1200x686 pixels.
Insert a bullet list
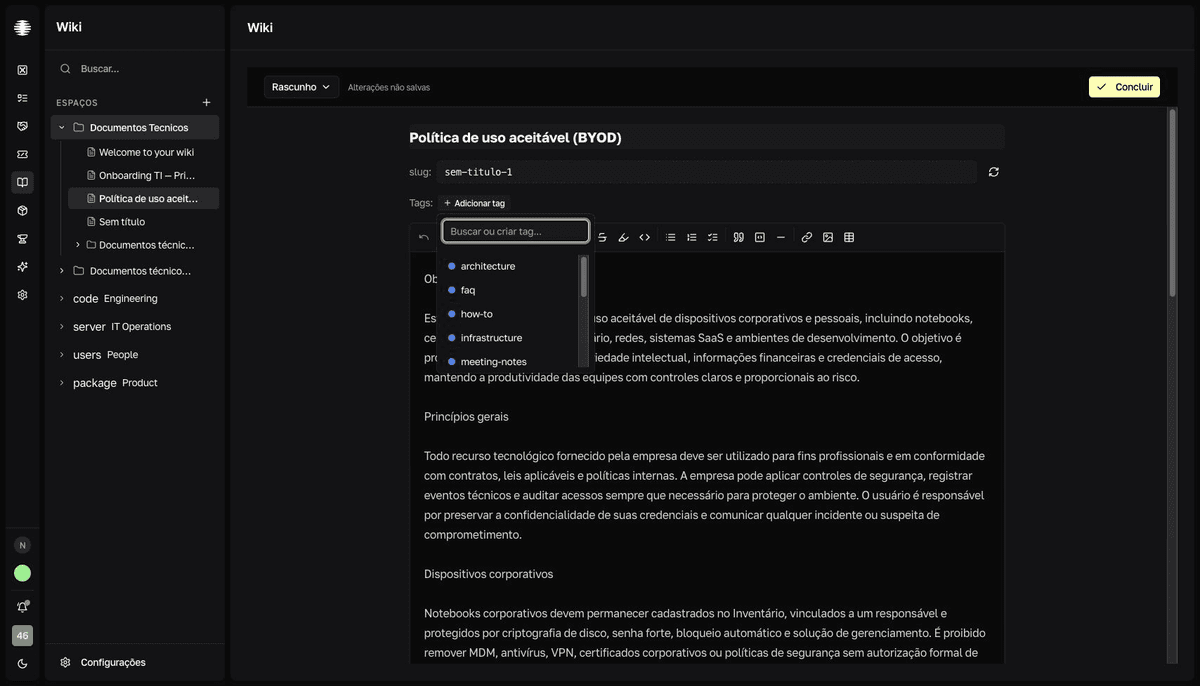671,237
